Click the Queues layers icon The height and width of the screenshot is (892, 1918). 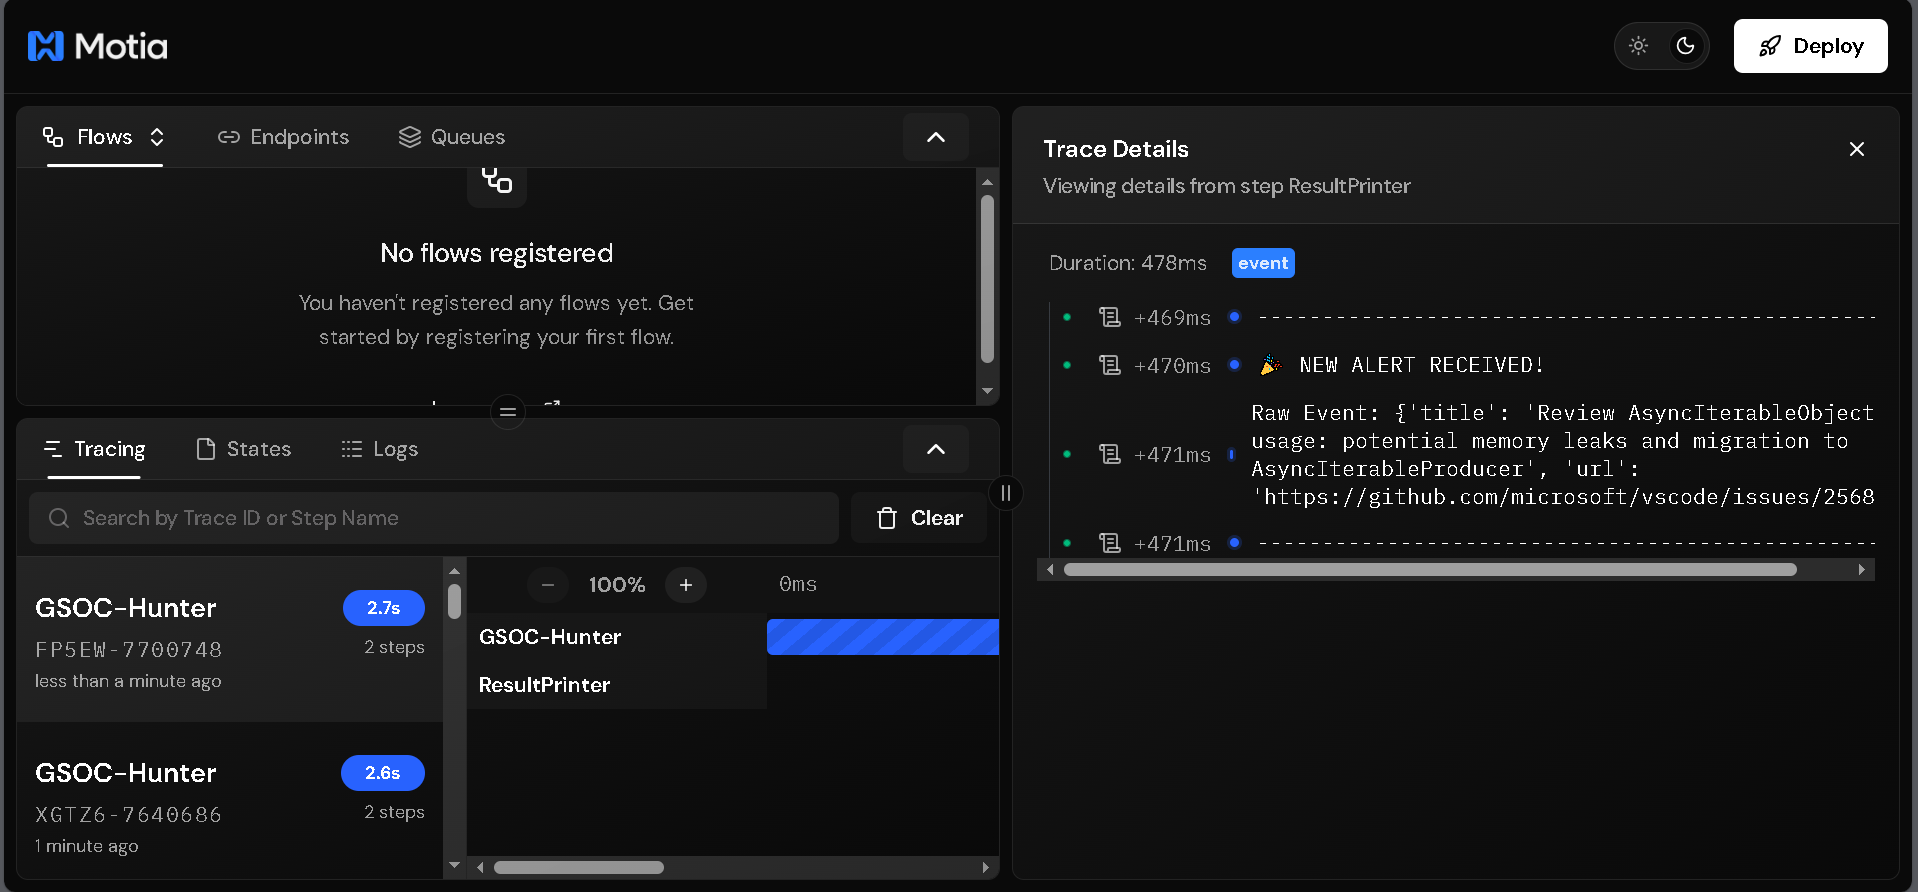click(x=410, y=137)
